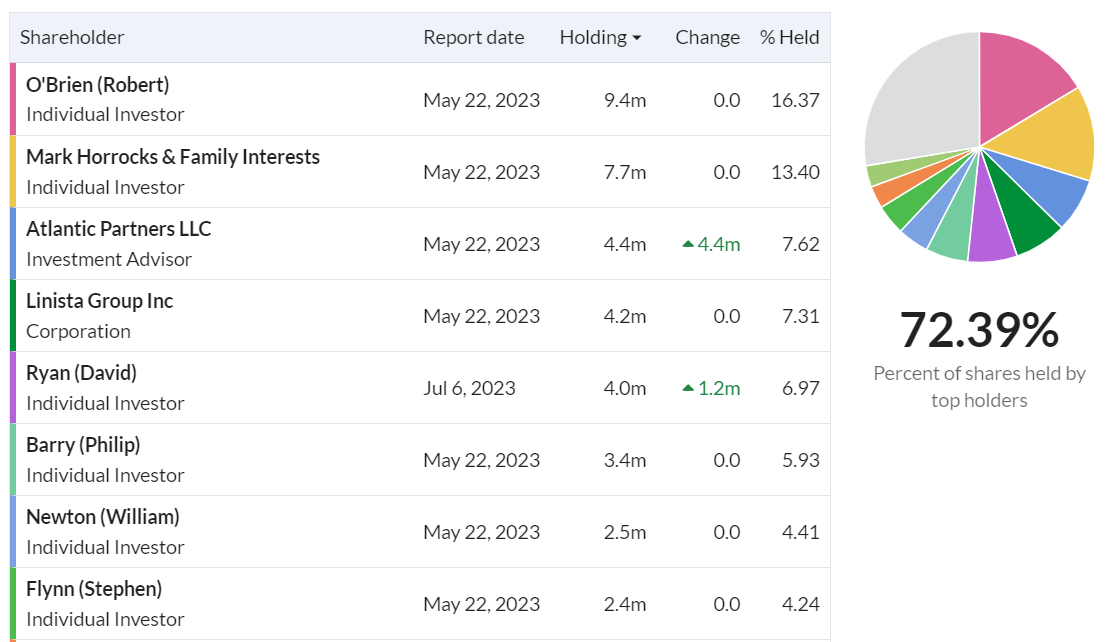Click the green up arrow beside 4.4m
The width and height of the screenshot is (1110, 642).
click(687, 243)
